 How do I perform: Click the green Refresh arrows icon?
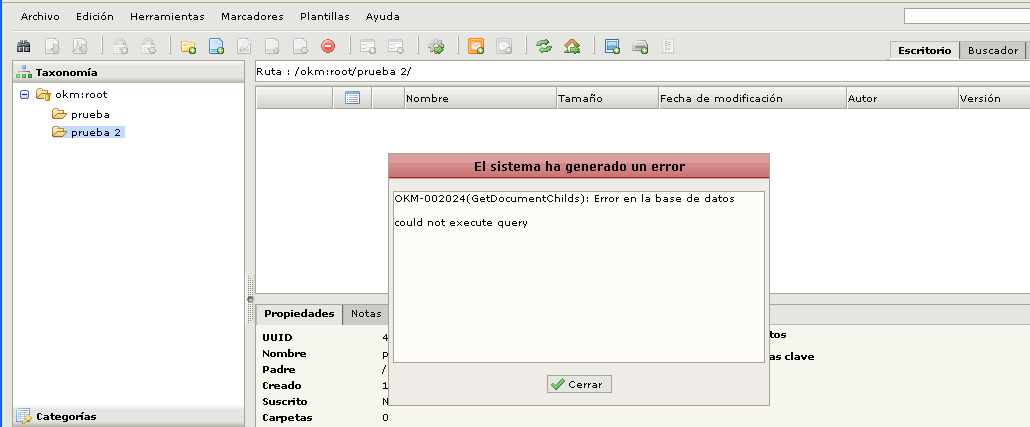544,47
